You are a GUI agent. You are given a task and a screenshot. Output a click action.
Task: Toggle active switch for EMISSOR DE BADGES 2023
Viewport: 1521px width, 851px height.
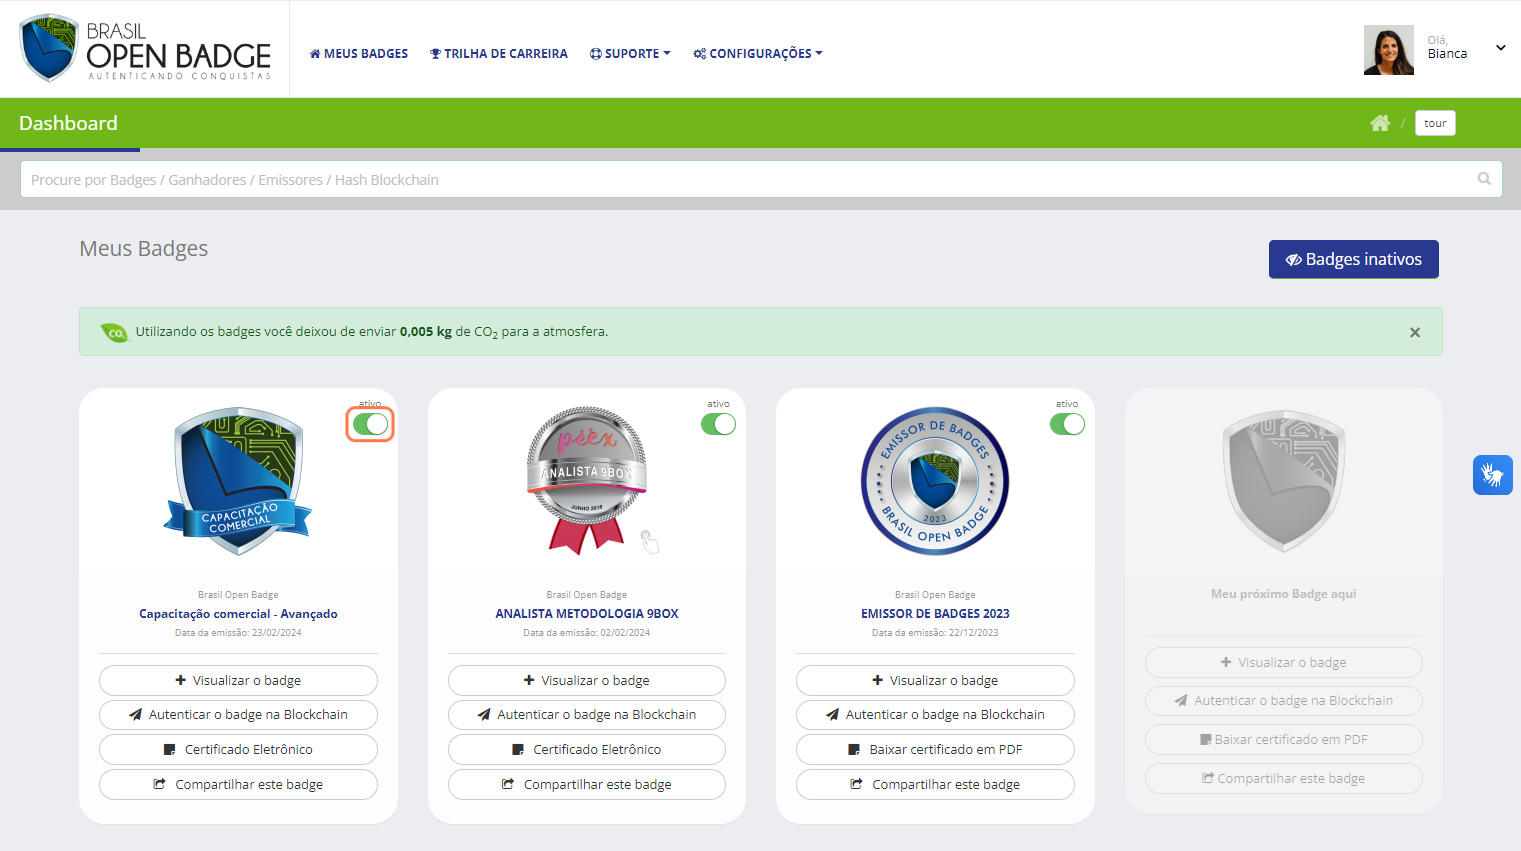(1067, 424)
